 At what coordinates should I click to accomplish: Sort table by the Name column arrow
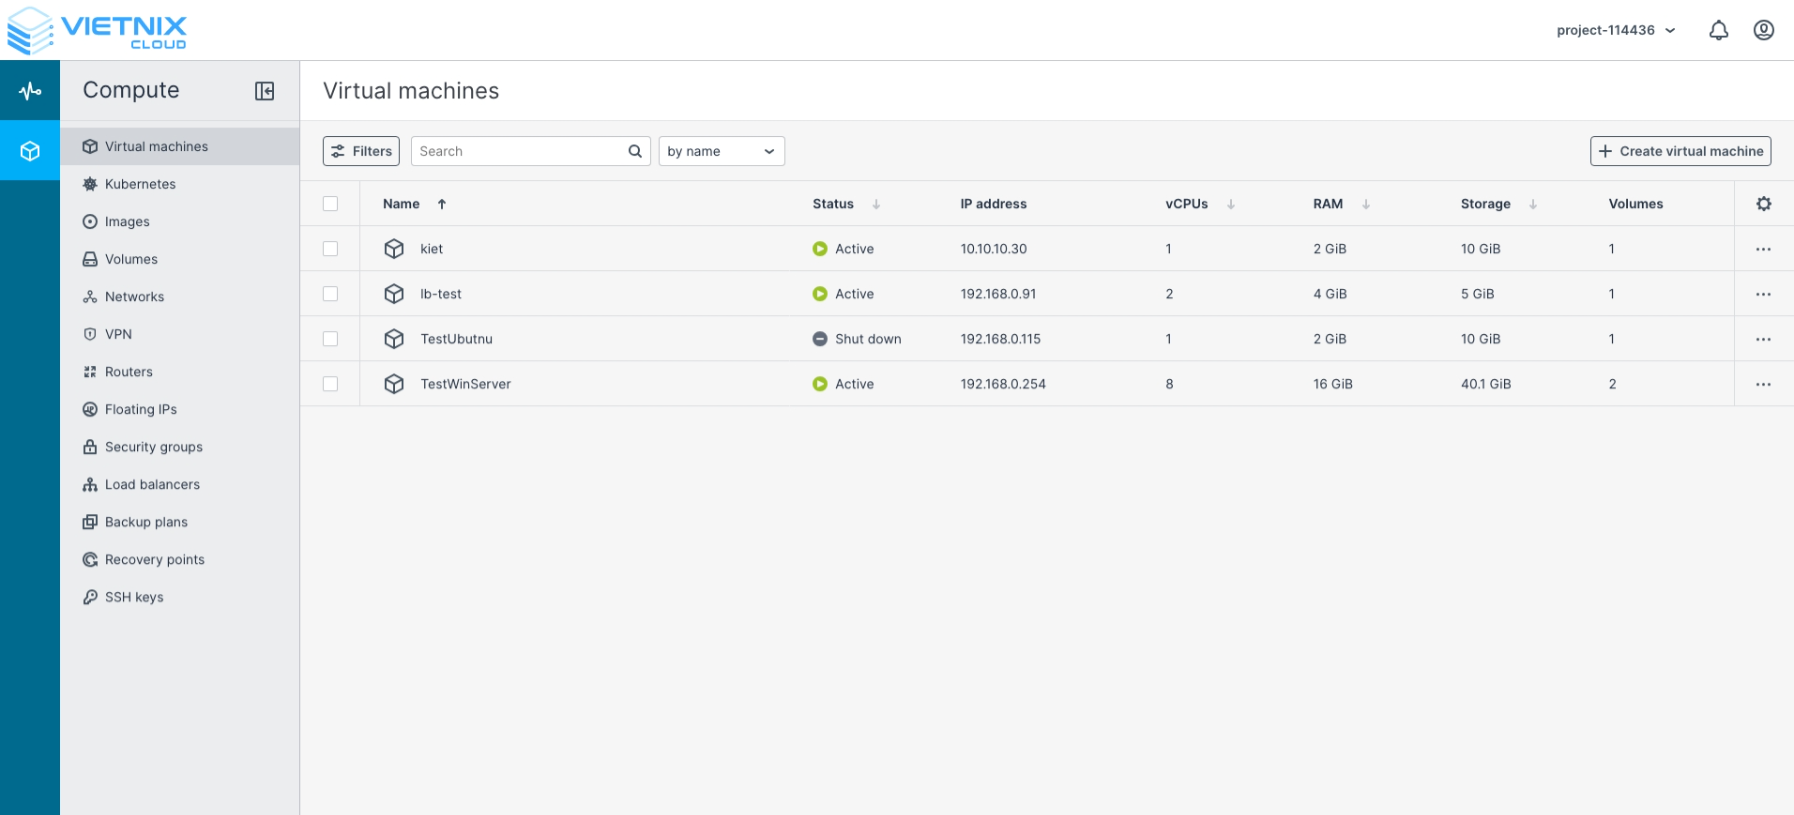pos(441,204)
